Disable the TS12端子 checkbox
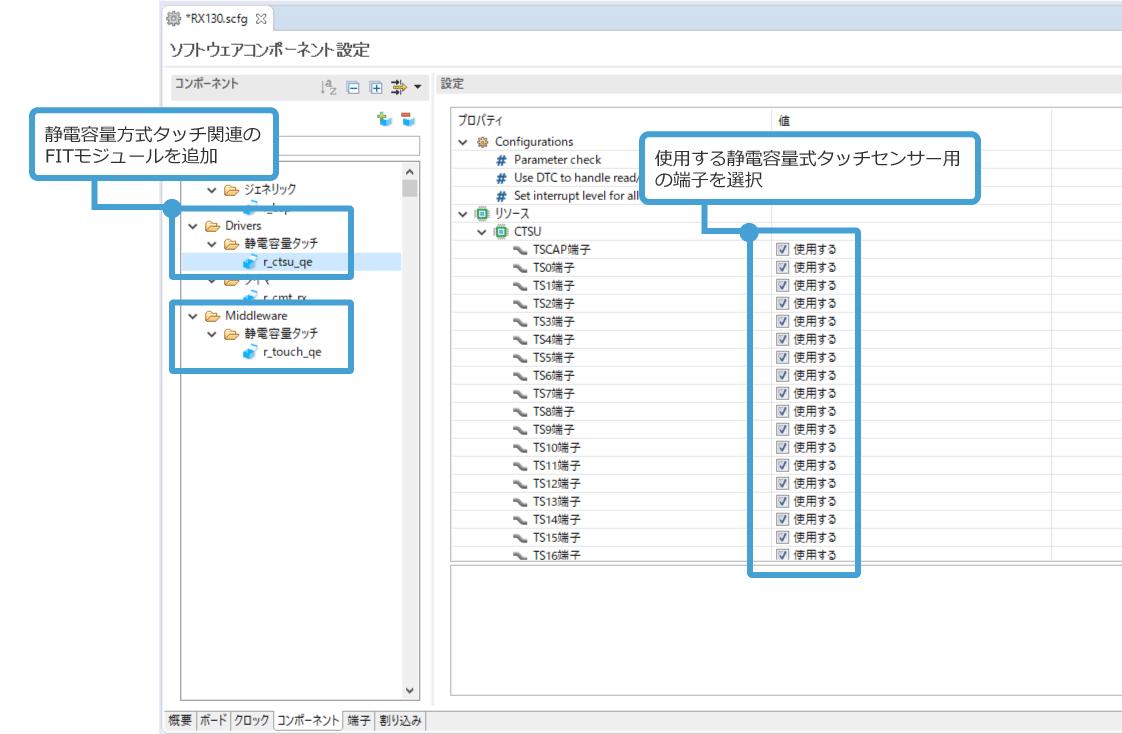1122x734 pixels. (783, 483)
